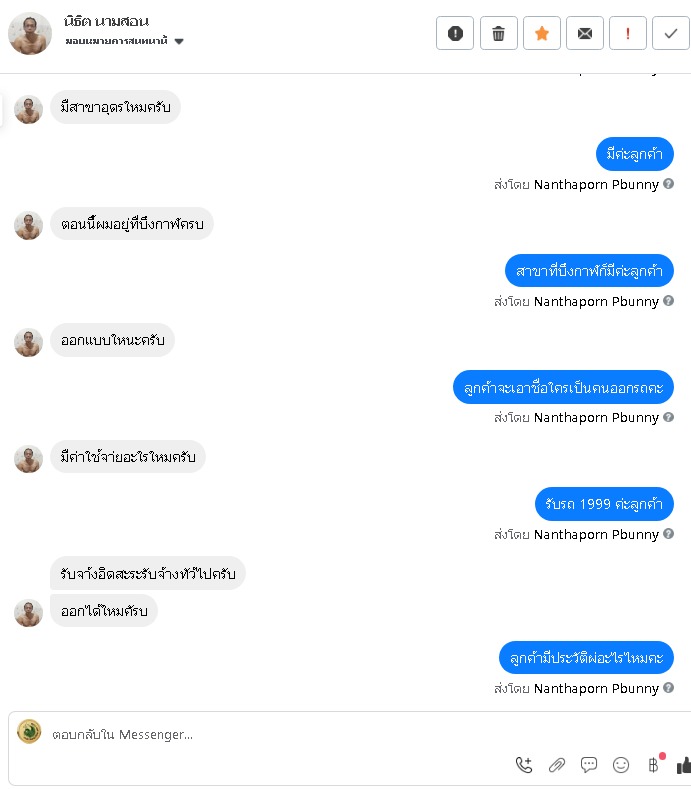691x789 pixels.
Task: Start a call with the phone plus icon
Action: pyautogui.click(x=523, y=765)
